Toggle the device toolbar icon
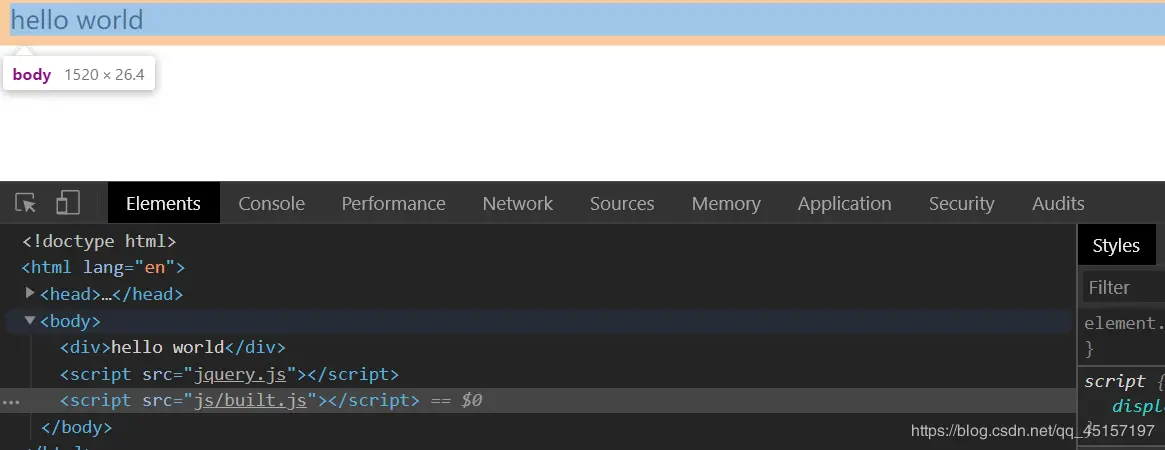 click(67, 203)
